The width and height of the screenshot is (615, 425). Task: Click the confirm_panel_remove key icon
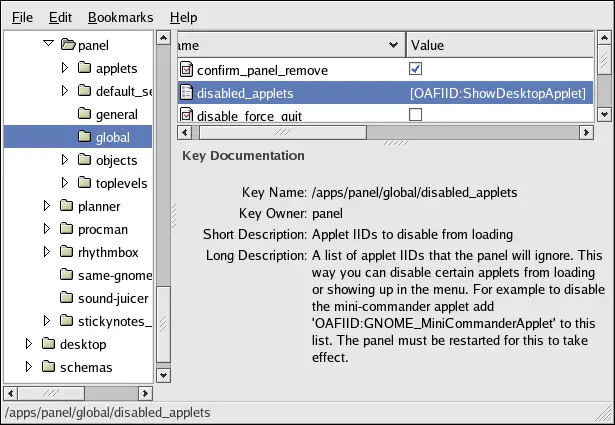(x=186, y=70)
